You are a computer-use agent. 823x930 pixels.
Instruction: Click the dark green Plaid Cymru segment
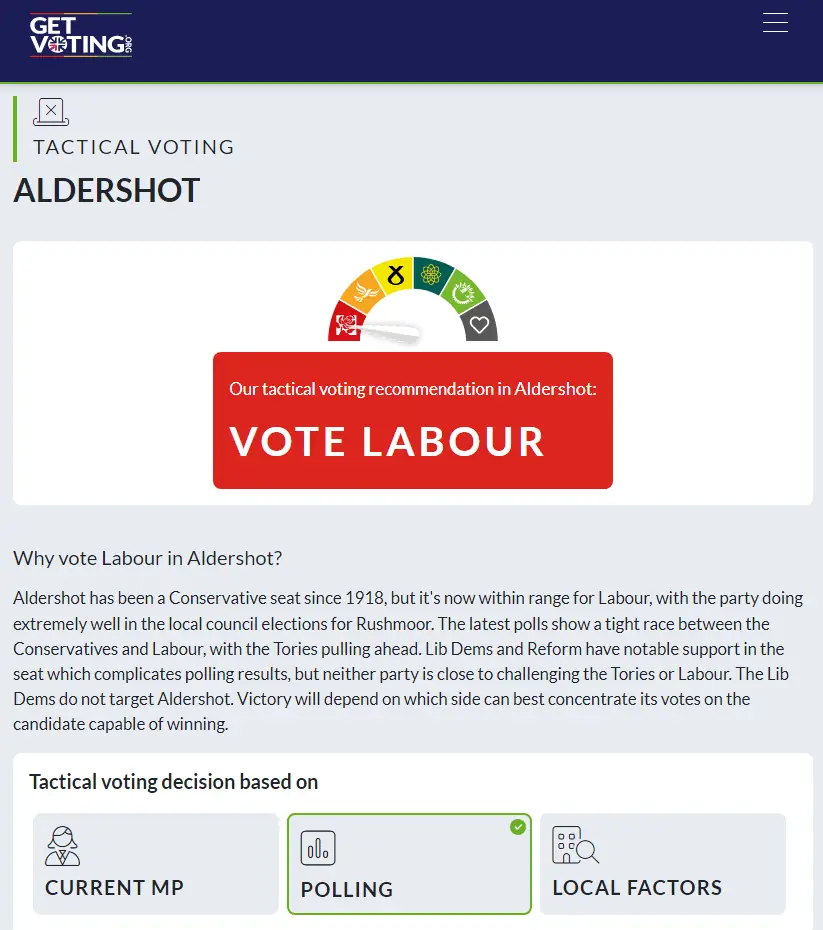[431, 274]
